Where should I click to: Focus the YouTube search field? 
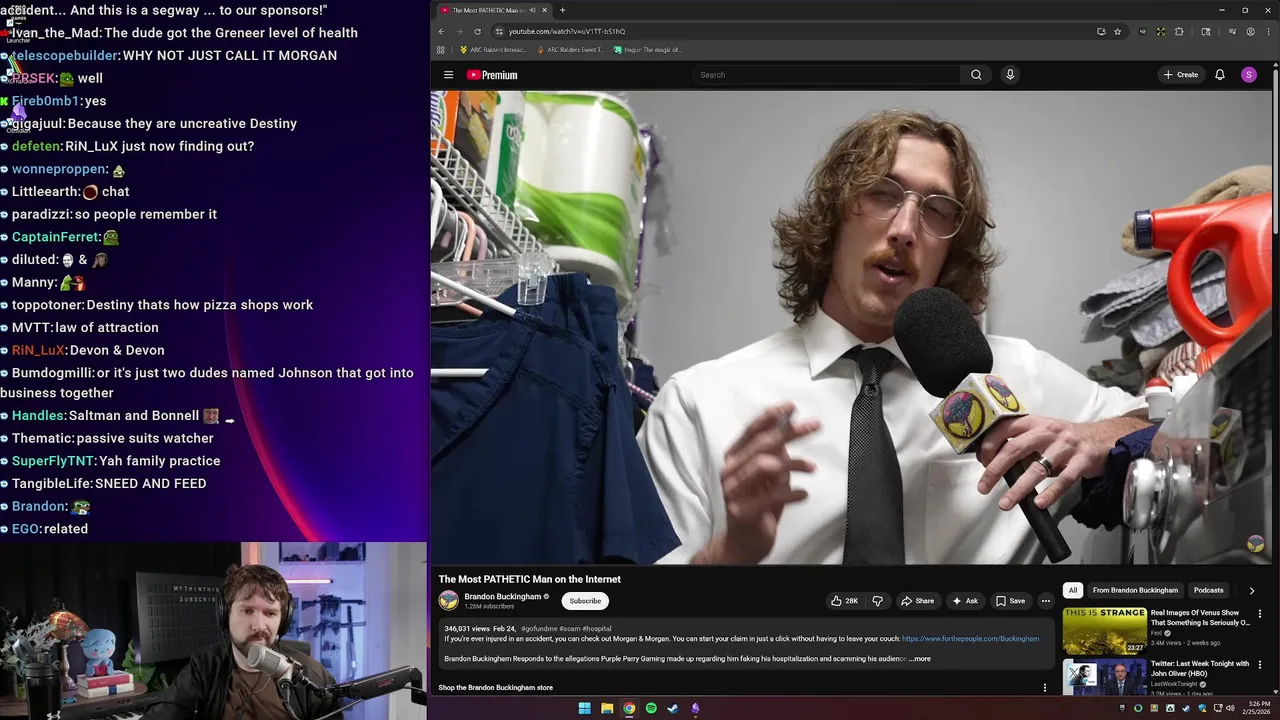828,75
